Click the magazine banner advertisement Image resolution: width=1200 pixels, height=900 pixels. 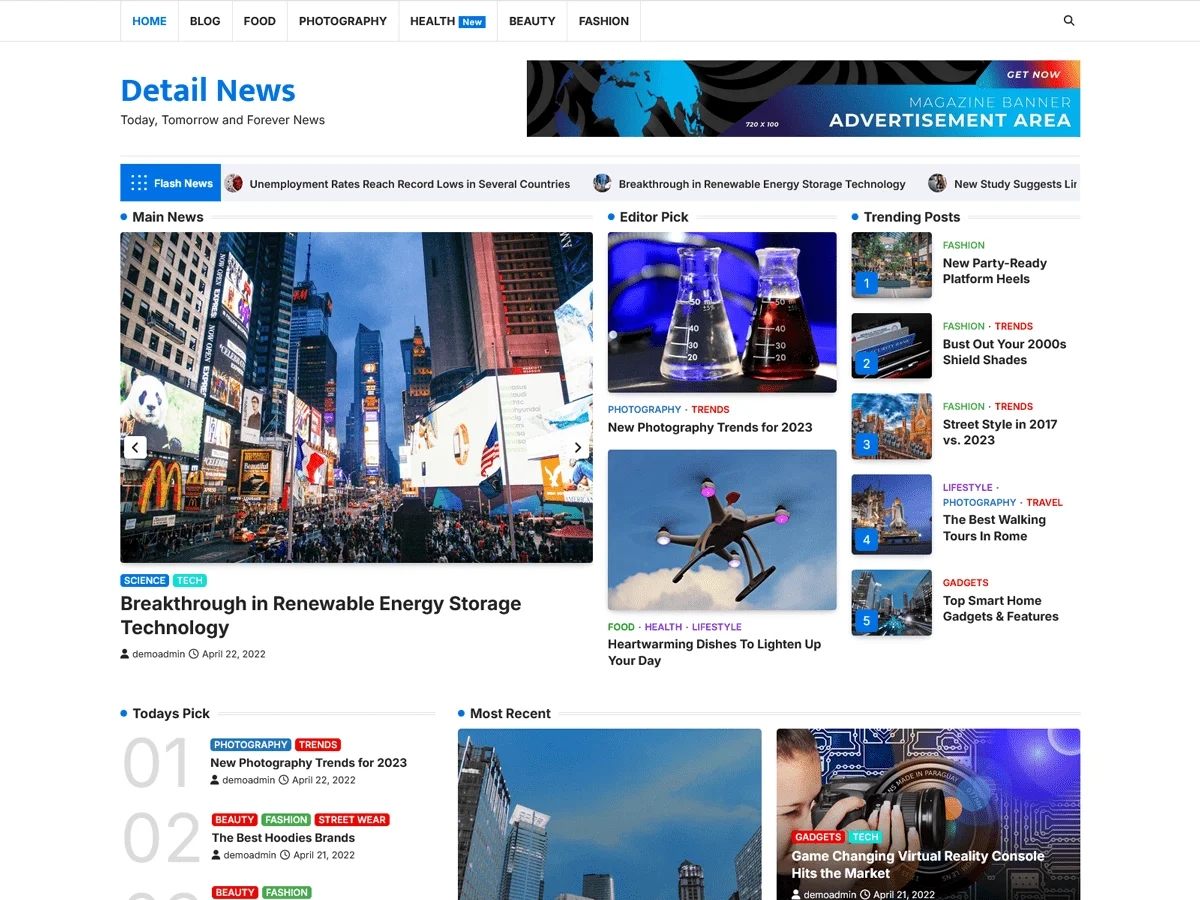click(803, 98)
